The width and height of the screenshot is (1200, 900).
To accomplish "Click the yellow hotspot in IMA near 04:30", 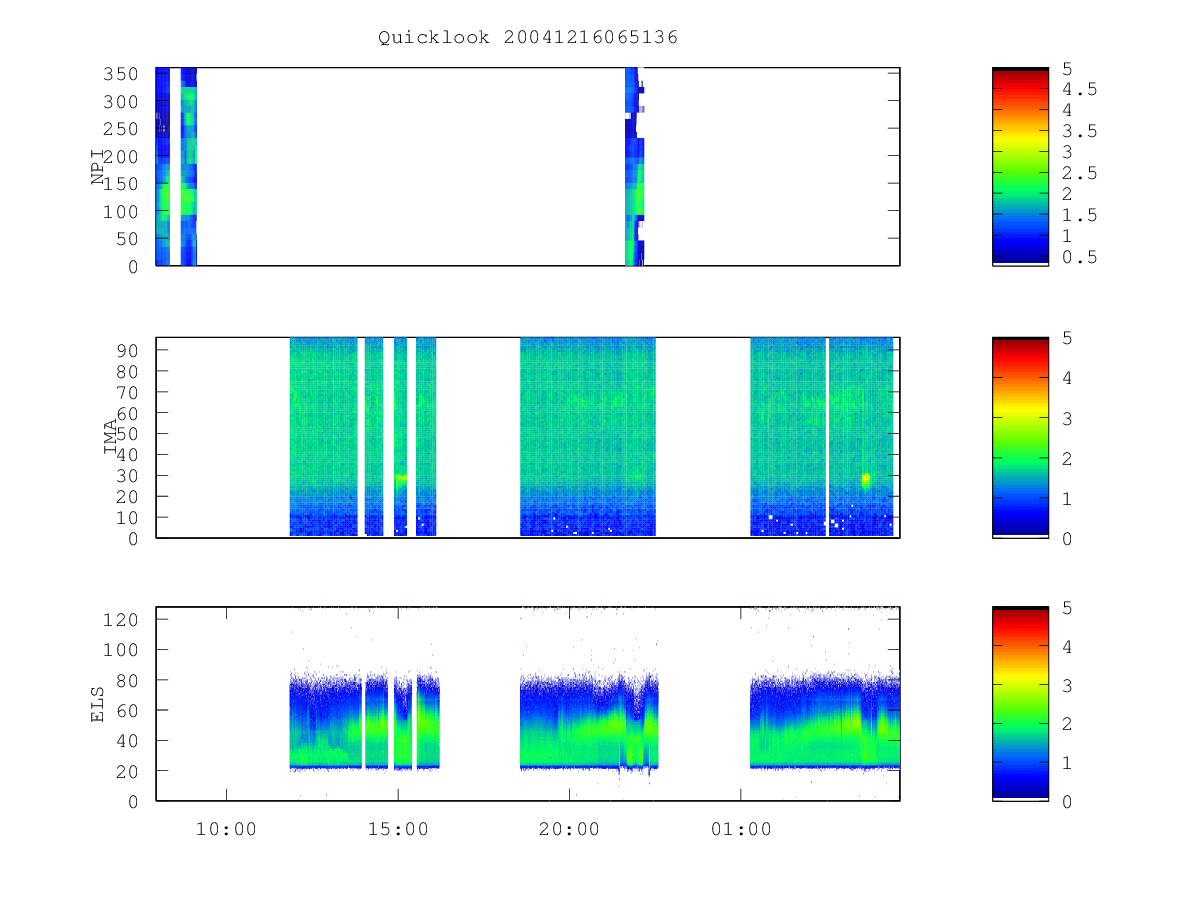I will point(866,480).
